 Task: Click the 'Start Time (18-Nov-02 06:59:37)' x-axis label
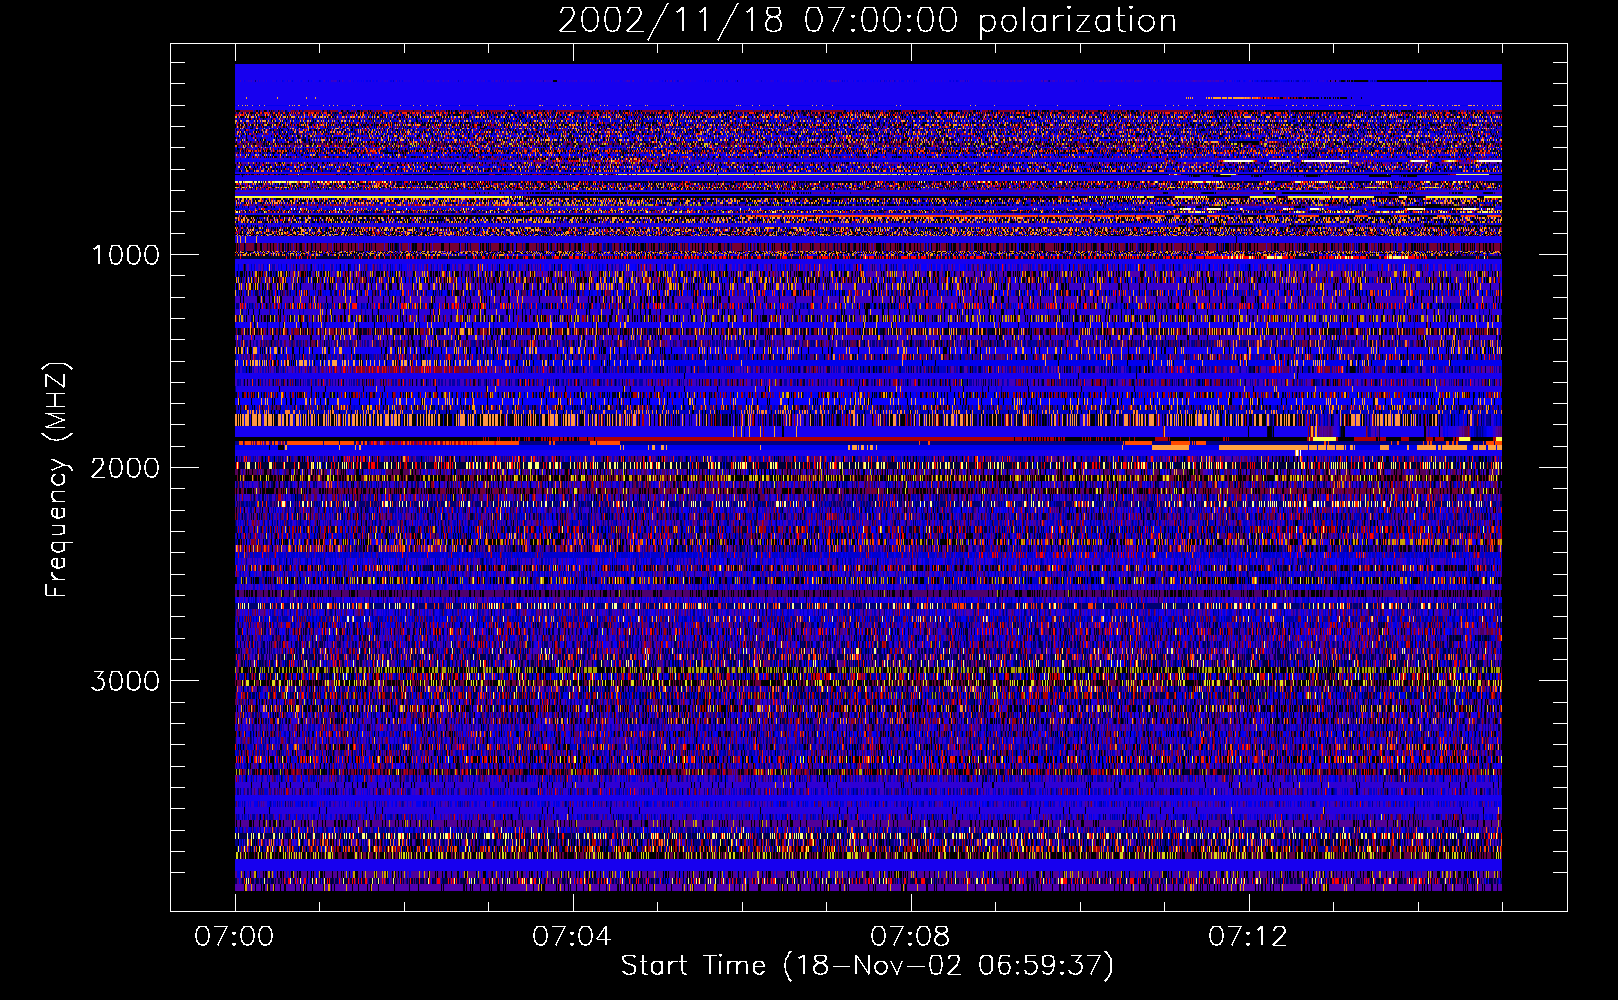(x=867, y=966)
